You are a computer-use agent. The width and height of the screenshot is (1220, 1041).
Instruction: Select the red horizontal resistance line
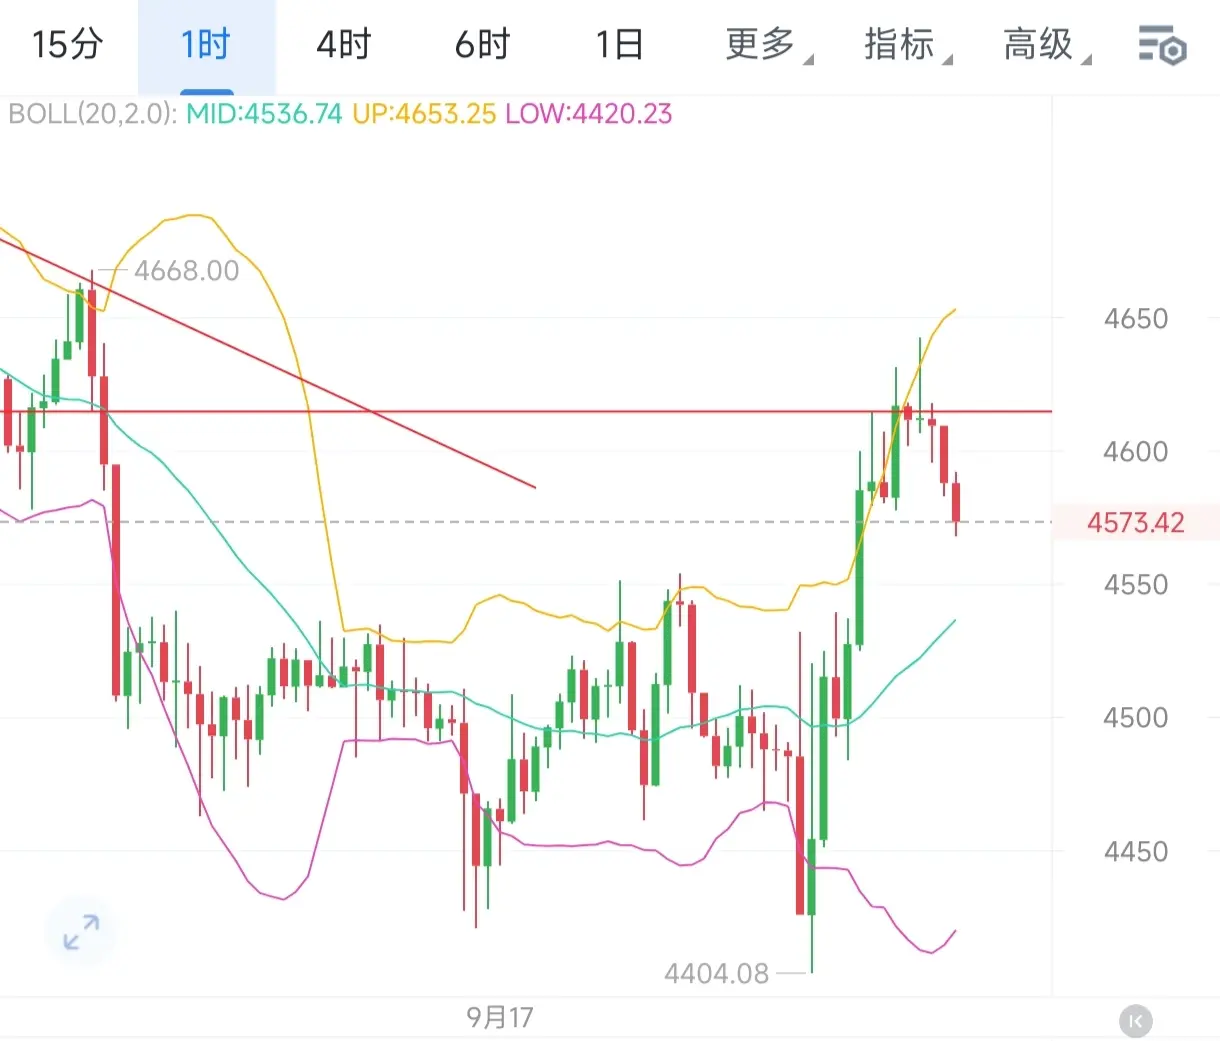pos(526,411)
